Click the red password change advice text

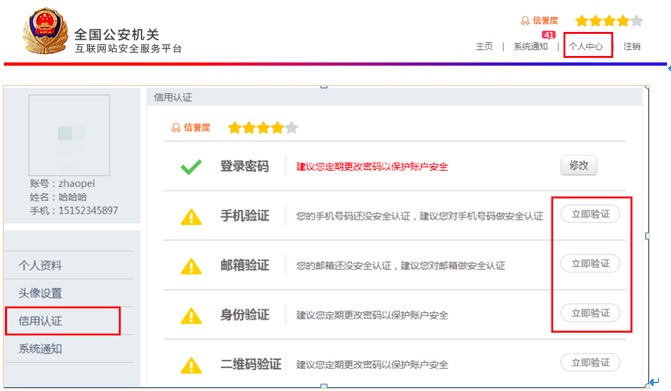372,167
